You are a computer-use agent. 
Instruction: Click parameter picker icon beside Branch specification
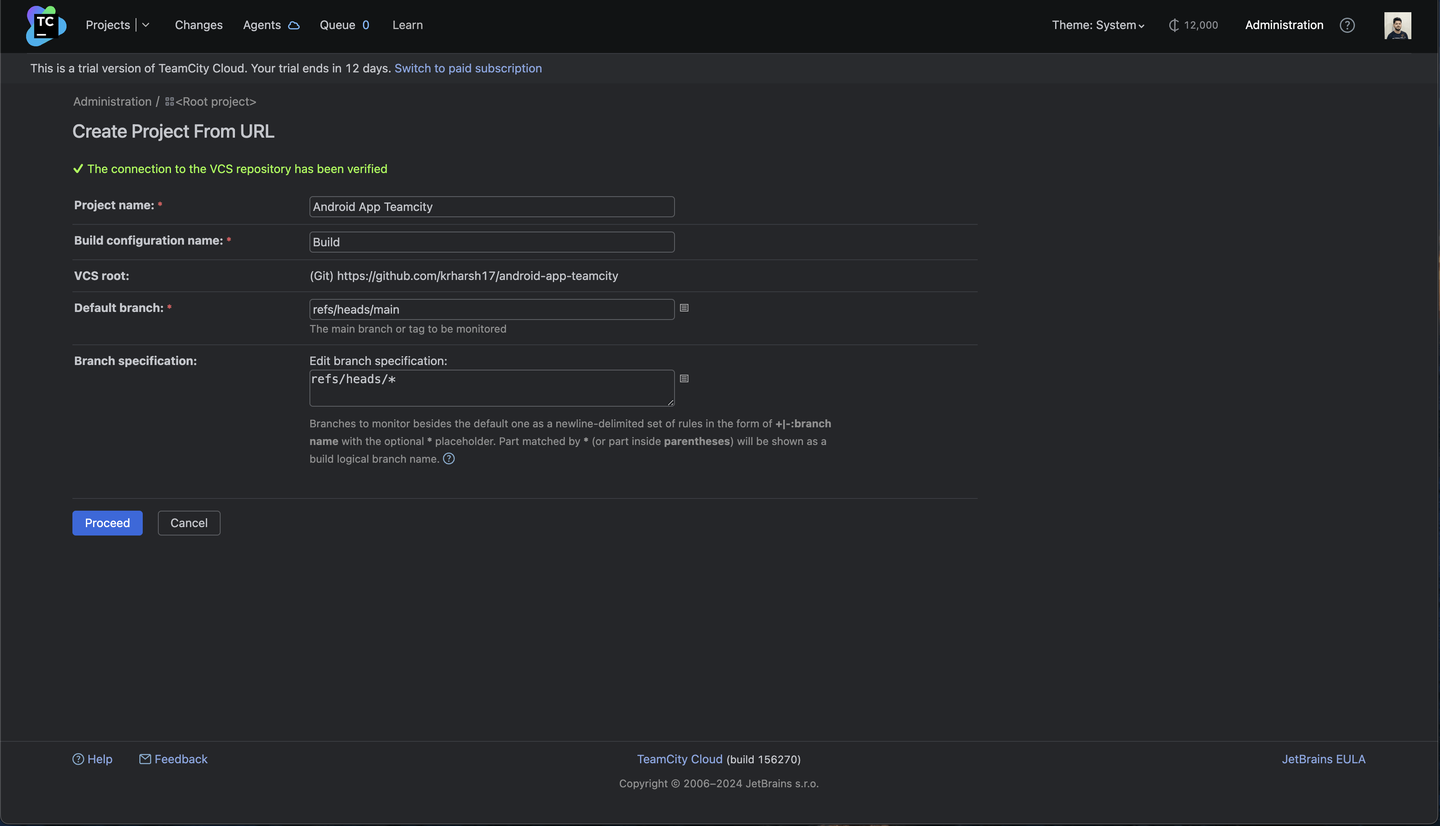(684, 379)
